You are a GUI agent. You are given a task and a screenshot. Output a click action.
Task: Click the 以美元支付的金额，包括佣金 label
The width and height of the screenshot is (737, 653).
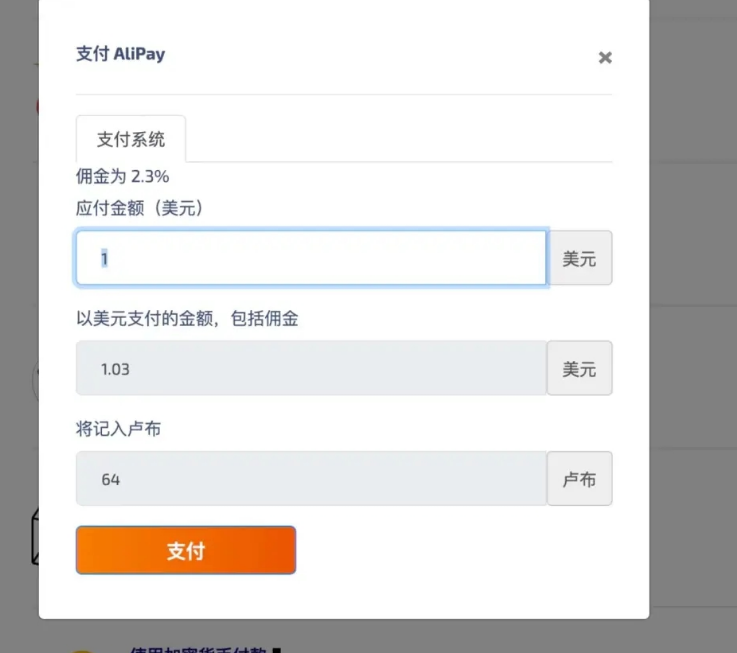187,319
